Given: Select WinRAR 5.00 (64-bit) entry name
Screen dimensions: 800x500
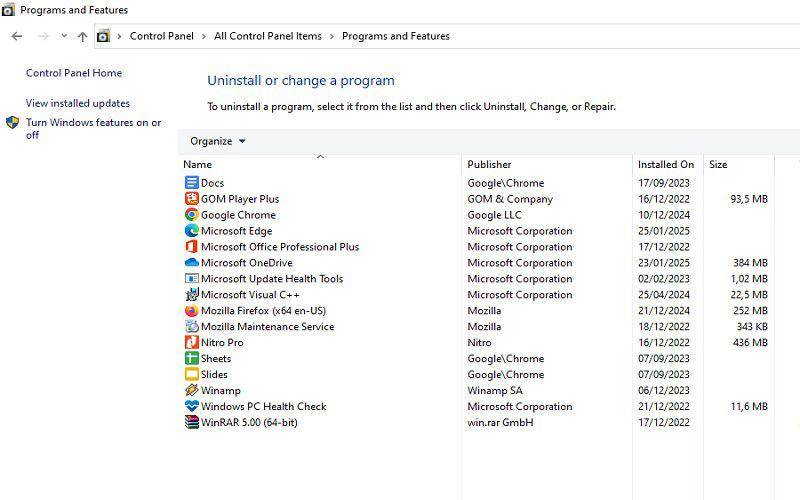Looking at the screenshot, I should pyautogui.click(x=249, y=422).
